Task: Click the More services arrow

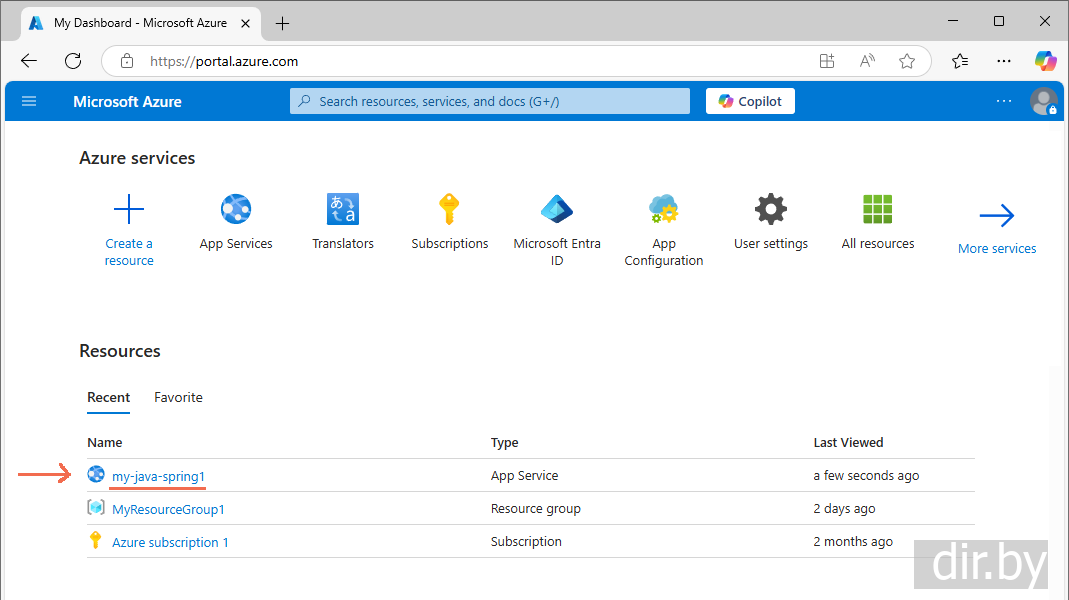Action: pyautogui.click(x=997, y=216)
